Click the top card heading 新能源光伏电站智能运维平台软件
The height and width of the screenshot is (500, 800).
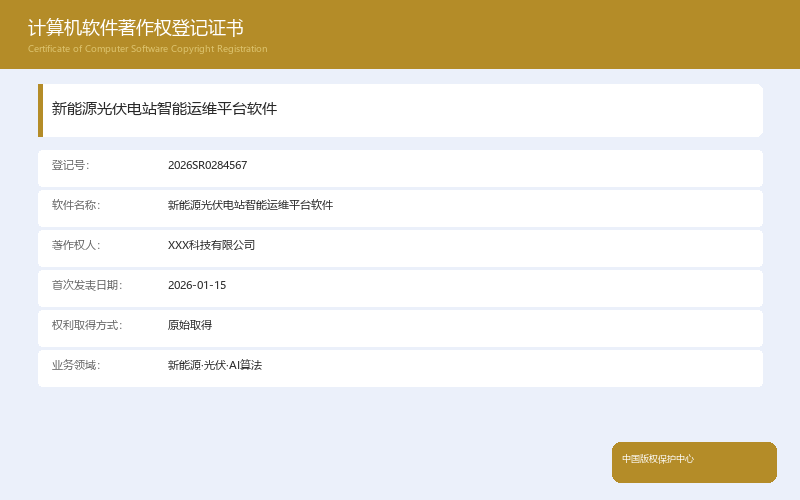[x=164, y=109]
